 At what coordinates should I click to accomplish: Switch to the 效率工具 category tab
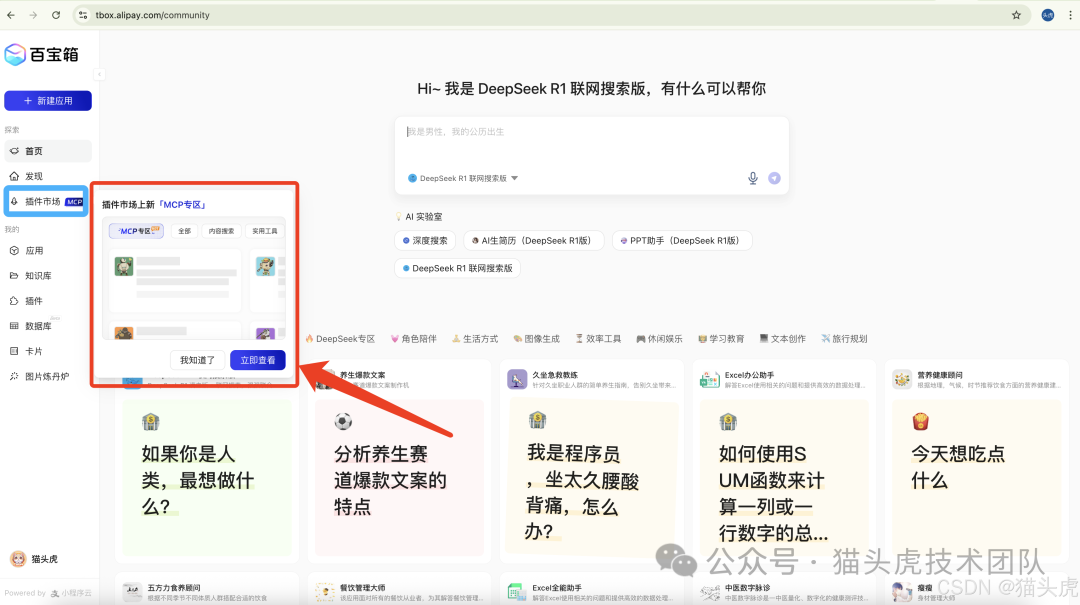(598, 339)
